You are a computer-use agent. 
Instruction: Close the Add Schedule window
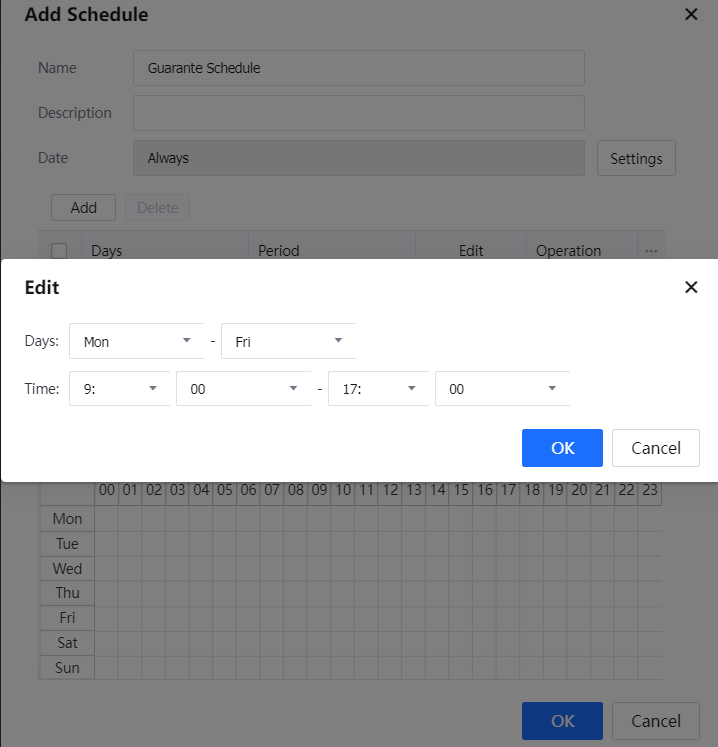coord(691,14)
